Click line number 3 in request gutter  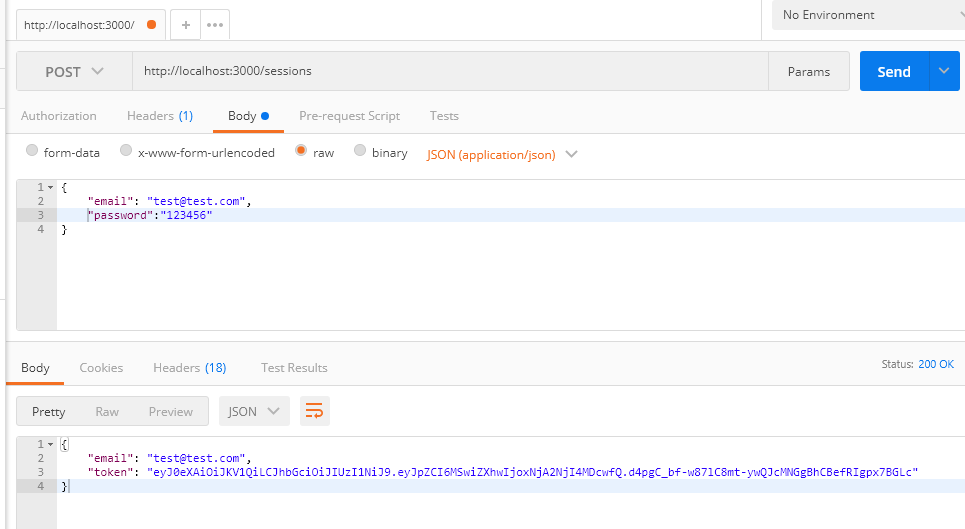tap(41, 215)
